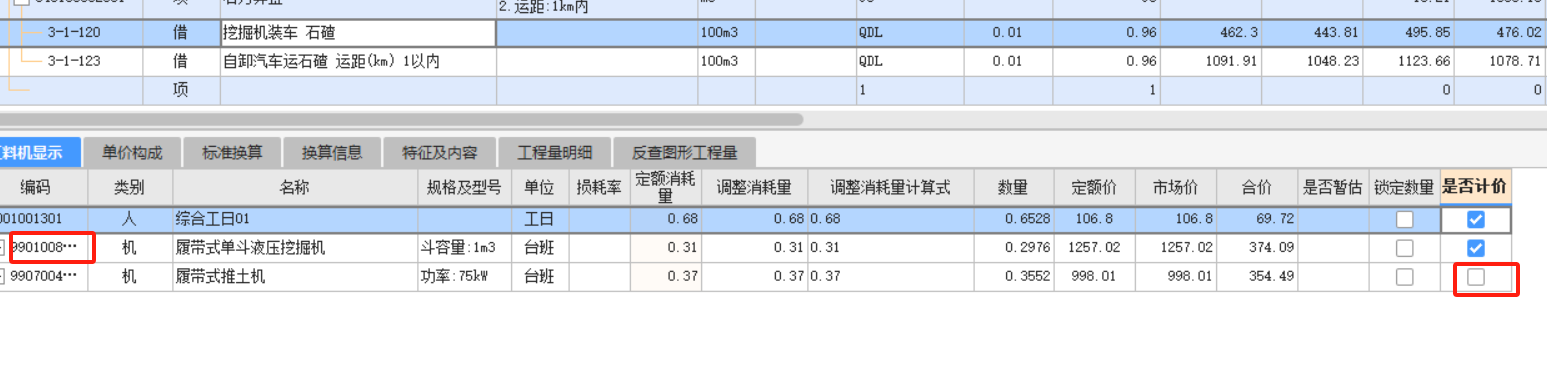Click the 69.72 total price cell
Screen dimensions: 1547x376
(x=1257, y=219)
